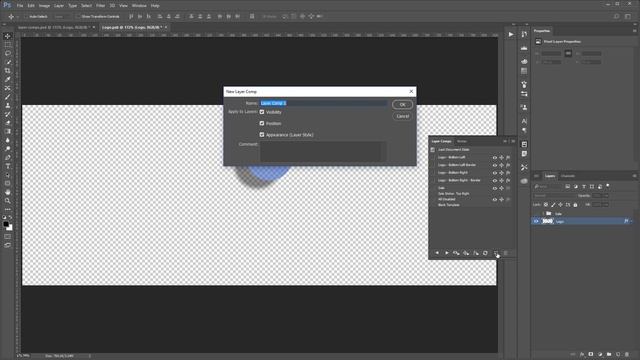This screenshot has height=360, width=640.
Task: Apply previous layer comp arrow
Action: click(x=437, y=253)
